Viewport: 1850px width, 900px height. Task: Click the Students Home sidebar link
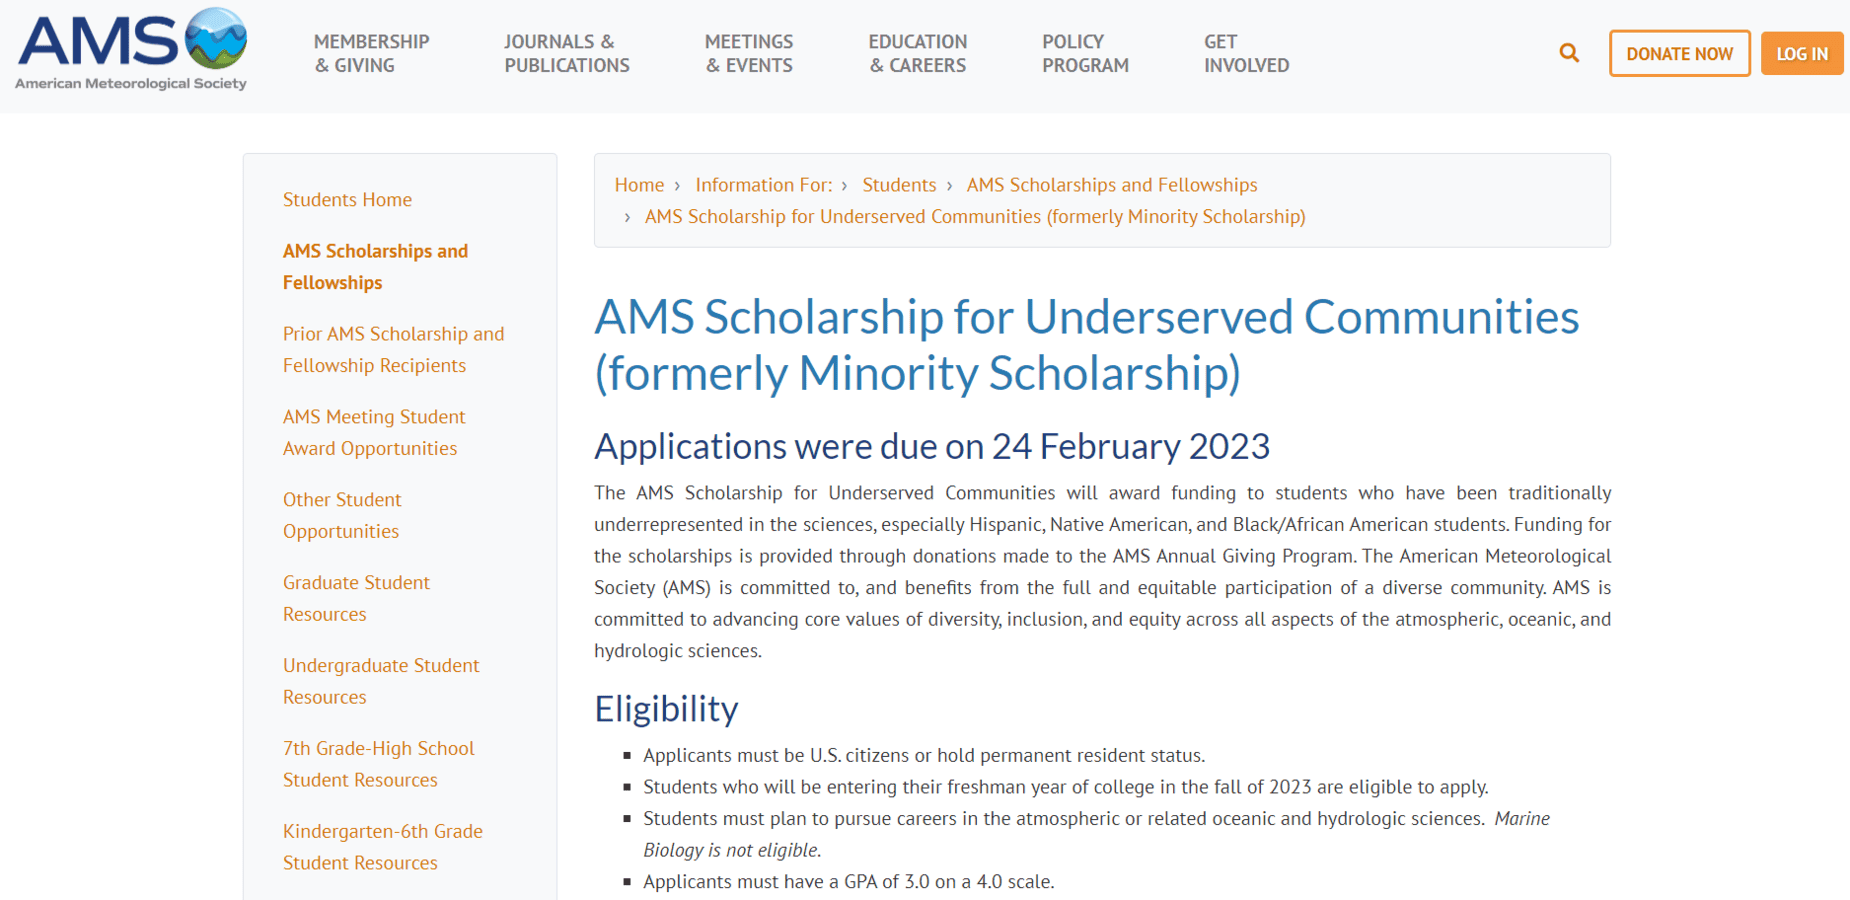coord(347,200)
